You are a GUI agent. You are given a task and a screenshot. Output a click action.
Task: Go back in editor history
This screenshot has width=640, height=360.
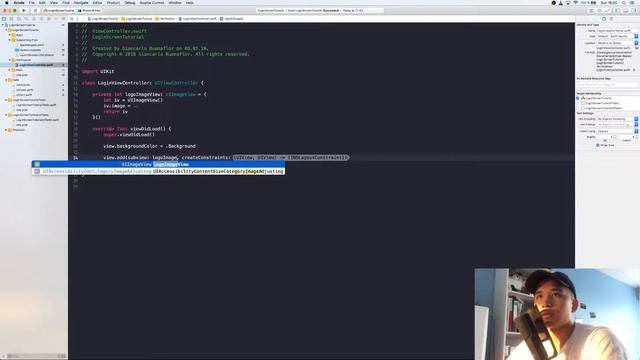[x=78, y=19]
